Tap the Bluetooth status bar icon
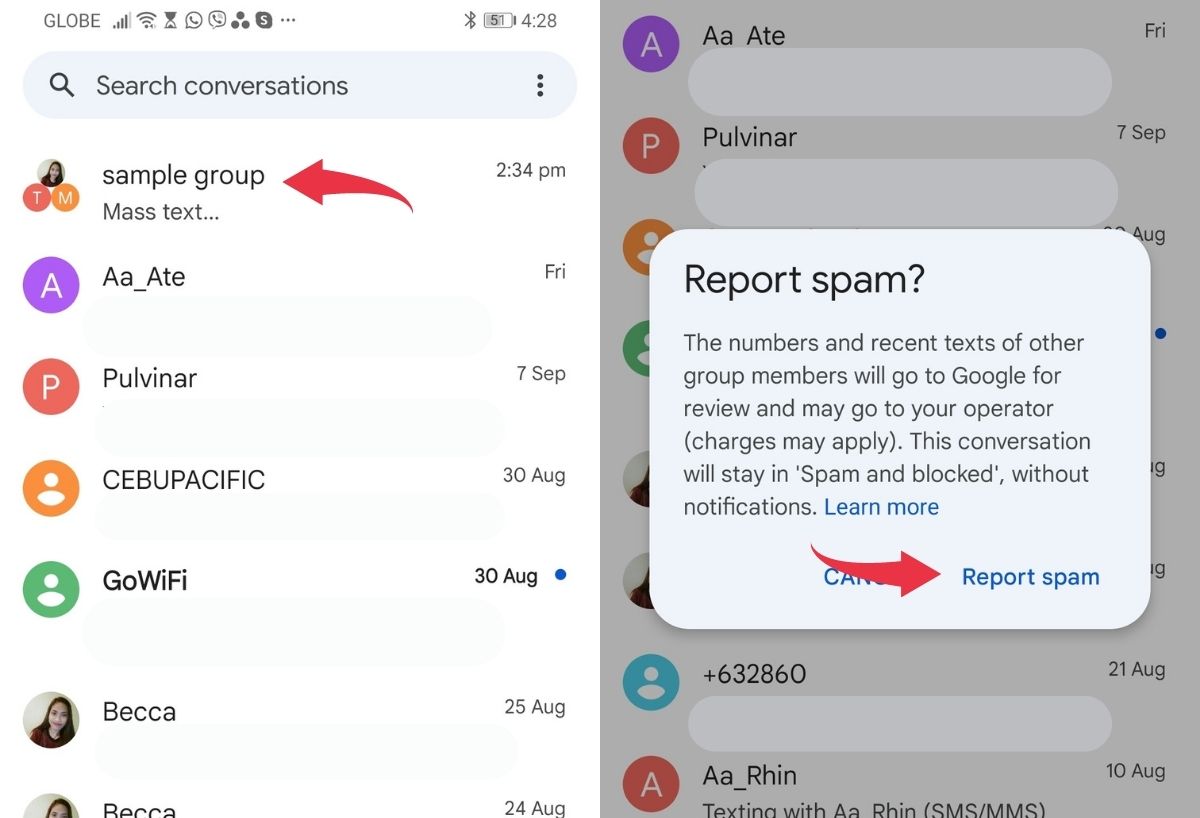The image size is (1200, 818). (x=470, y=20)
